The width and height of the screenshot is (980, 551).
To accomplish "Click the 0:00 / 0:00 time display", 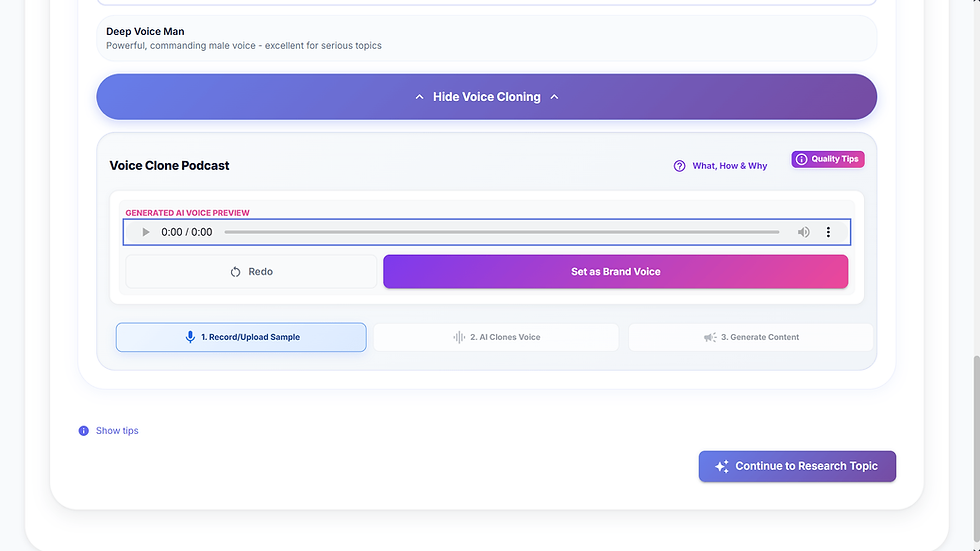I will click(187, 232).
